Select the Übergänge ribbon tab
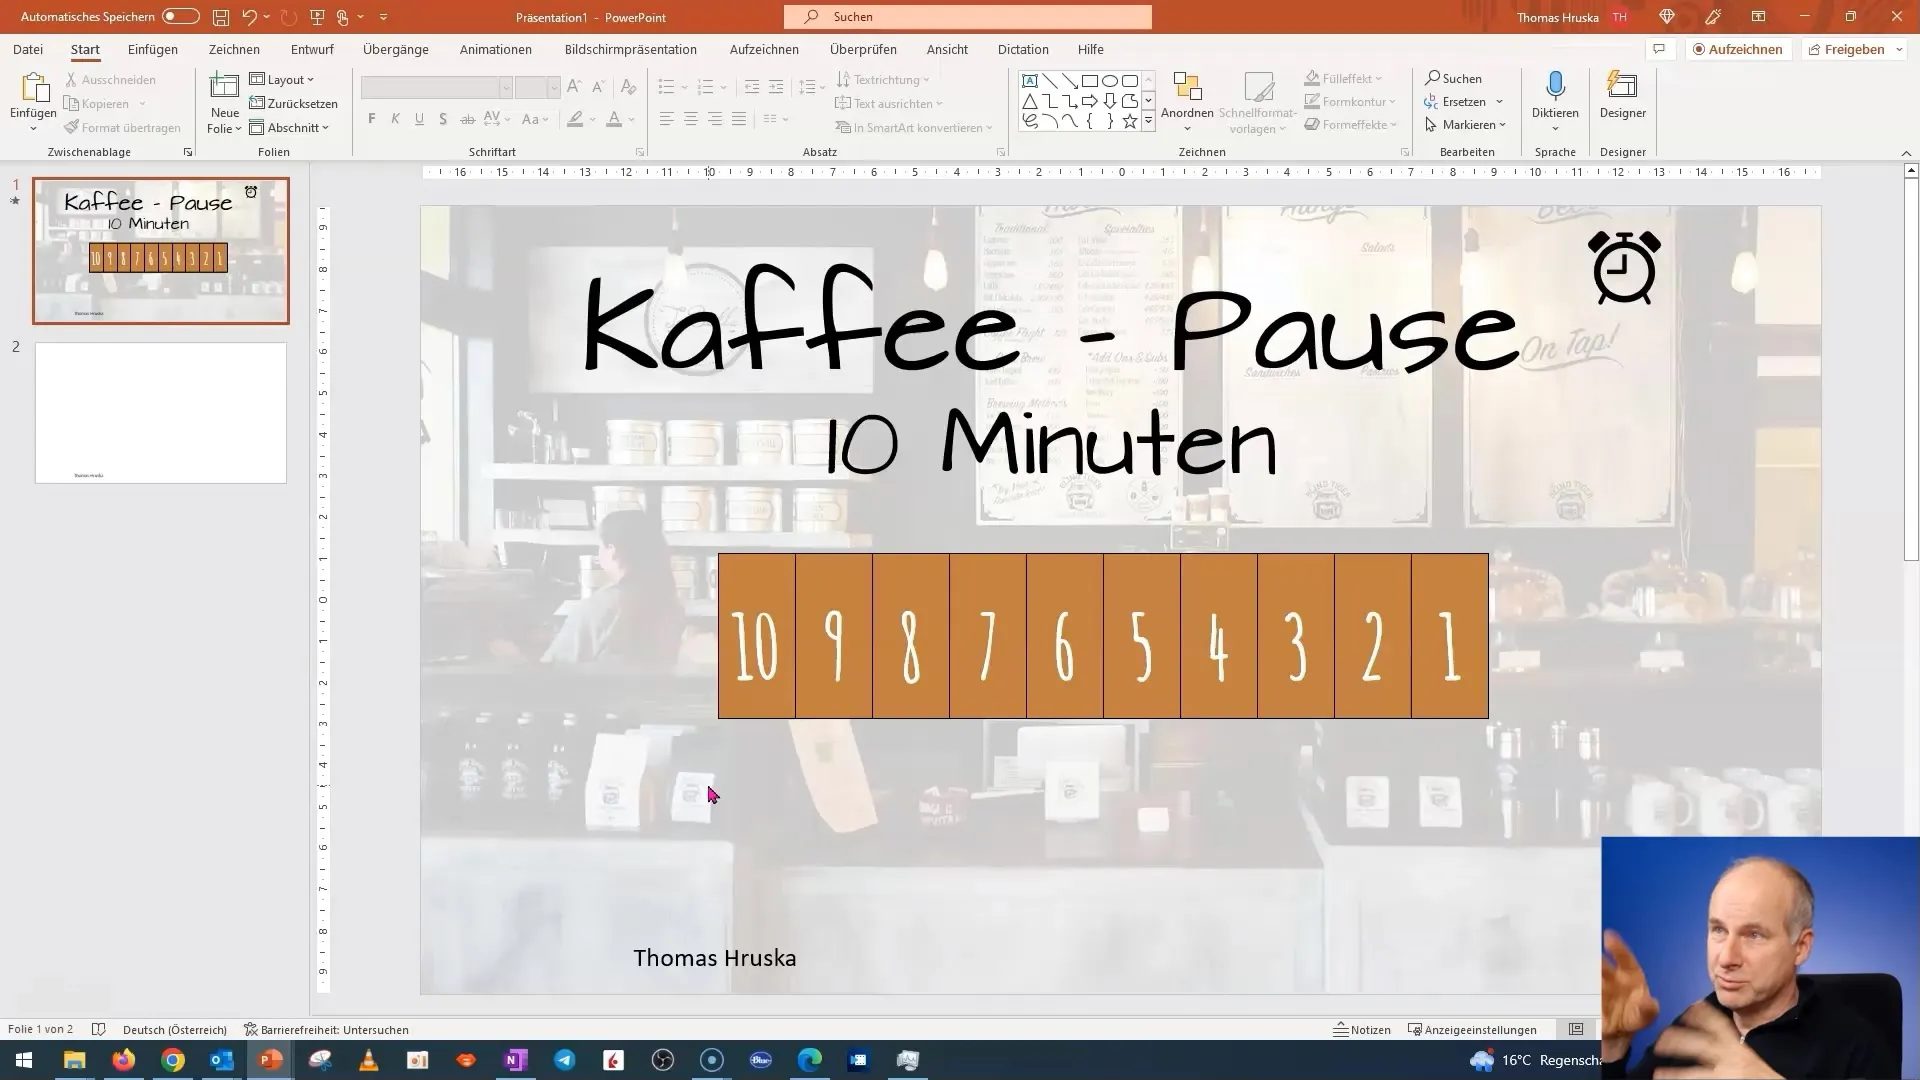 (394, 49)
